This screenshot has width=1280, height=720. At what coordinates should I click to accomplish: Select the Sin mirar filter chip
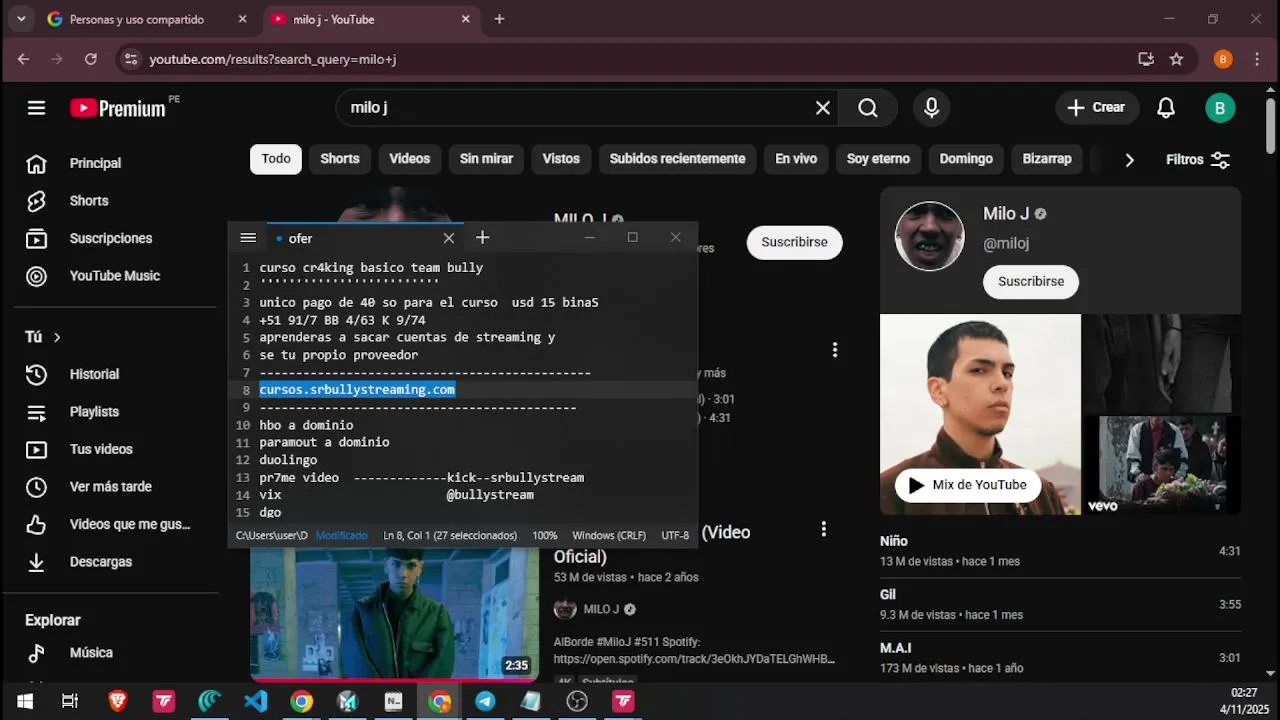click(486, 159)
